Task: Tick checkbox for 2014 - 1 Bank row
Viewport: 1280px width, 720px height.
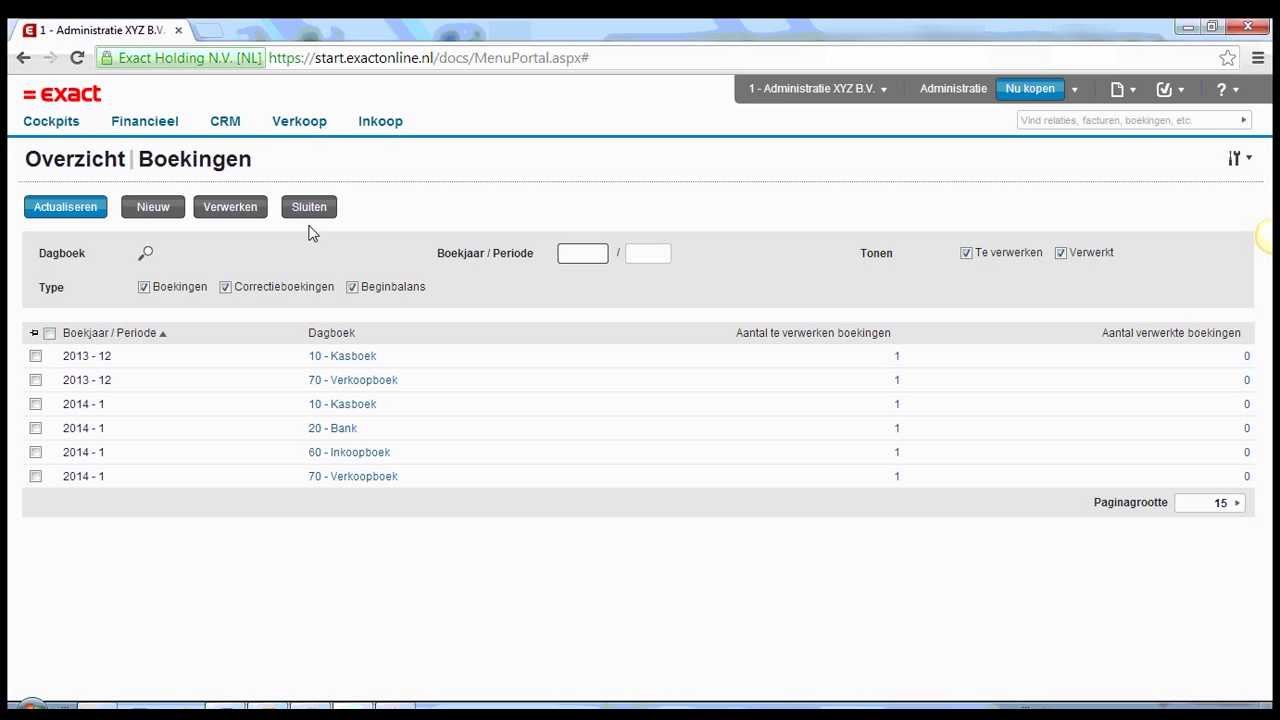Action: (36, 428)
